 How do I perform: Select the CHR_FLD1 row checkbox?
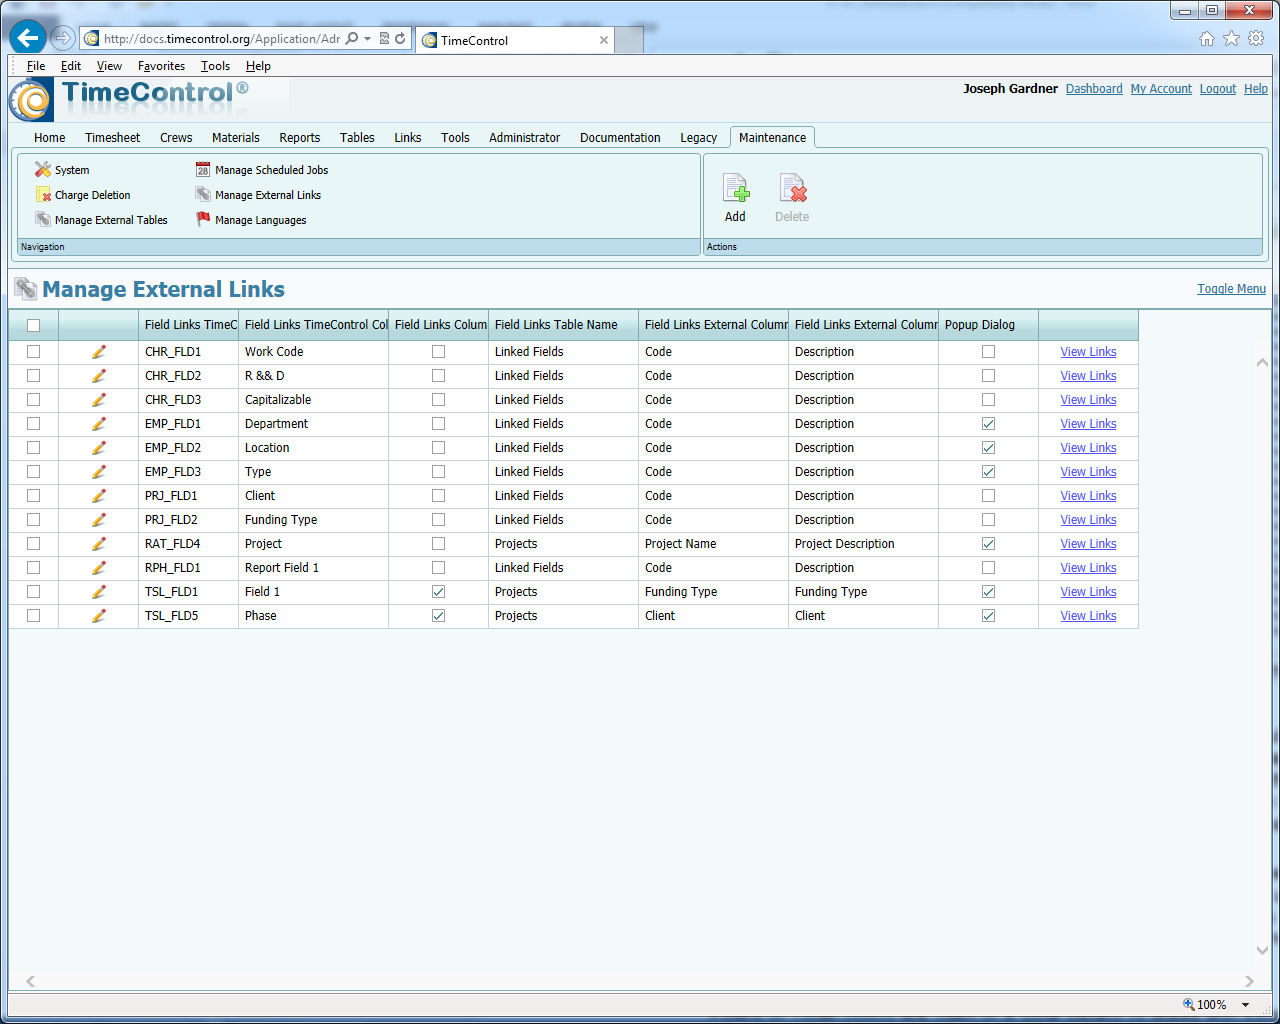point(34,352)
